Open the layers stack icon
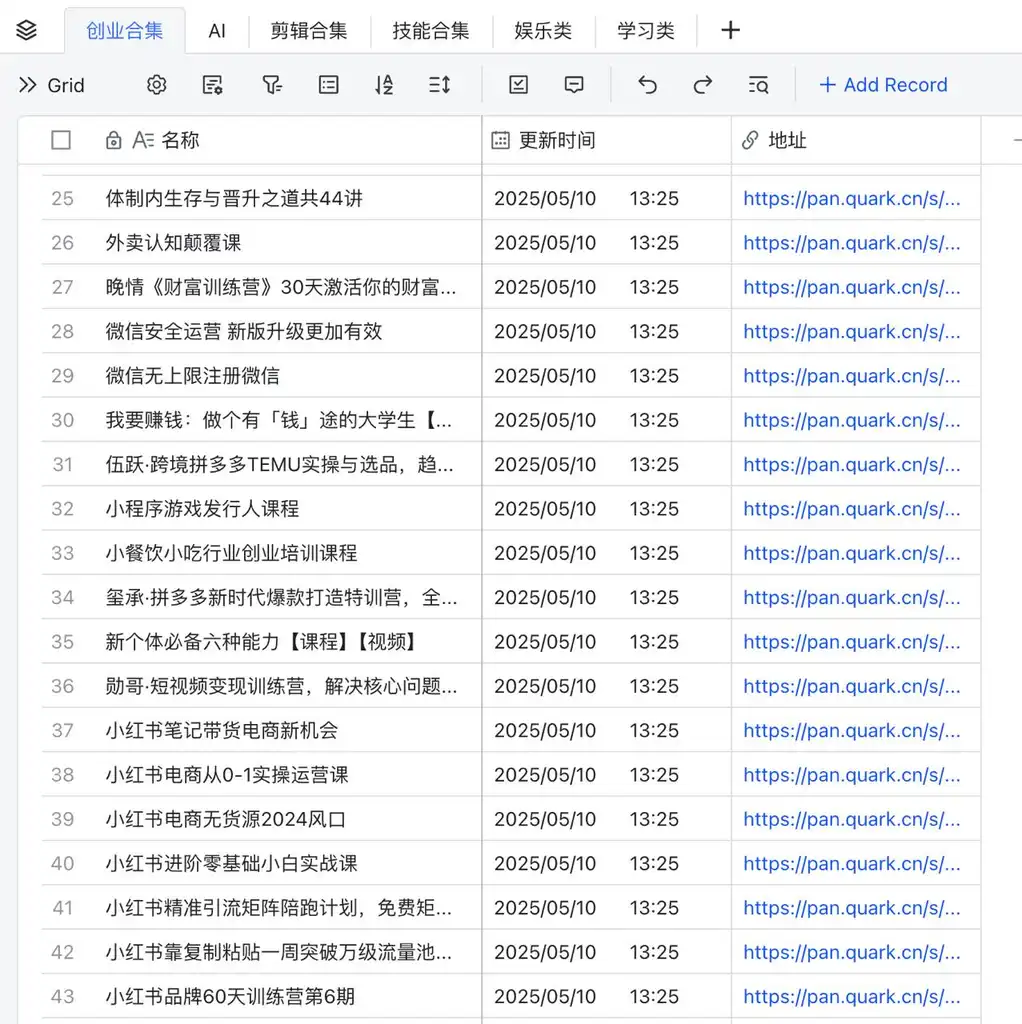Screen dimensions: 1022x1024 [x=26, y=30]
